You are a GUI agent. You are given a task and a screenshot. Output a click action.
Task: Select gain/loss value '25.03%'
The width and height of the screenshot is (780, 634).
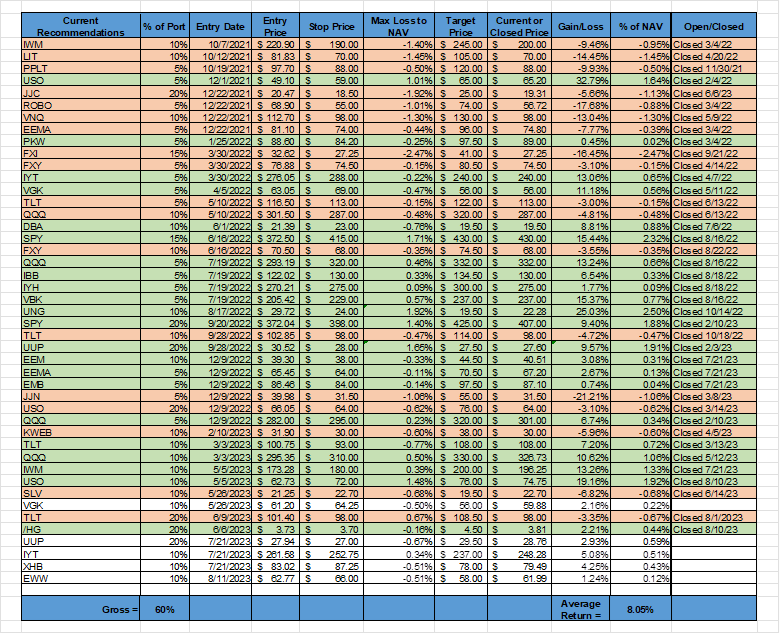[581, 311]
